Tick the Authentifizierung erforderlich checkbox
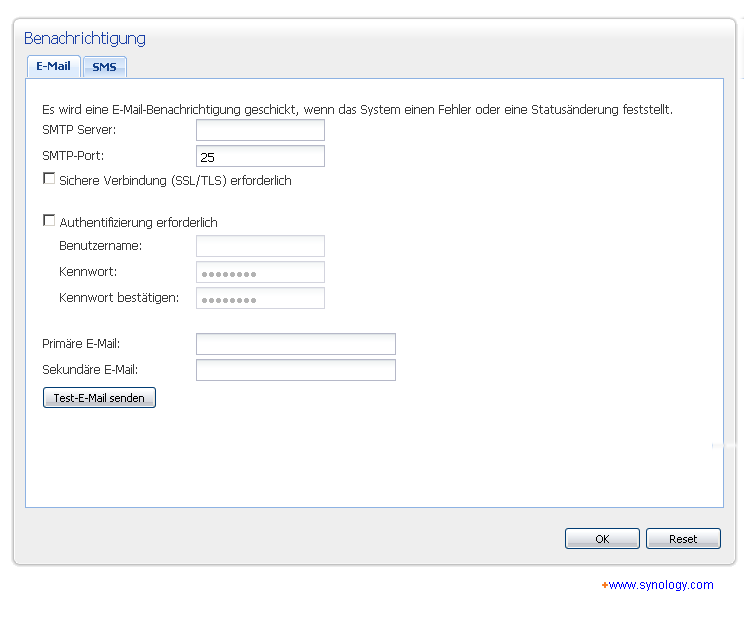This screenshot has height=620, width=744. (49, 220)
